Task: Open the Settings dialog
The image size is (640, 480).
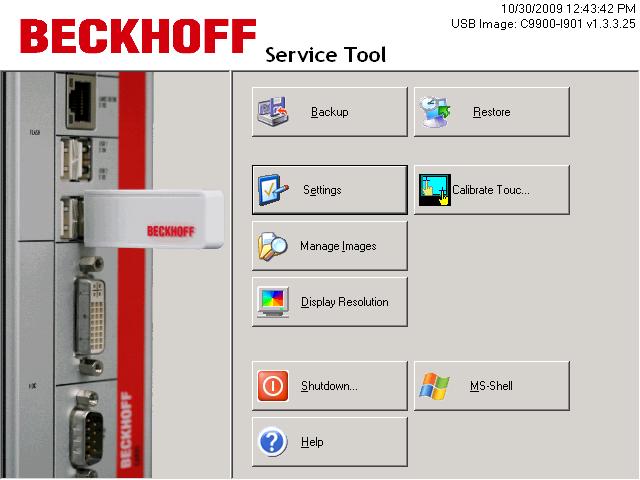Action: pyautogui.click(x=329, y=190)
